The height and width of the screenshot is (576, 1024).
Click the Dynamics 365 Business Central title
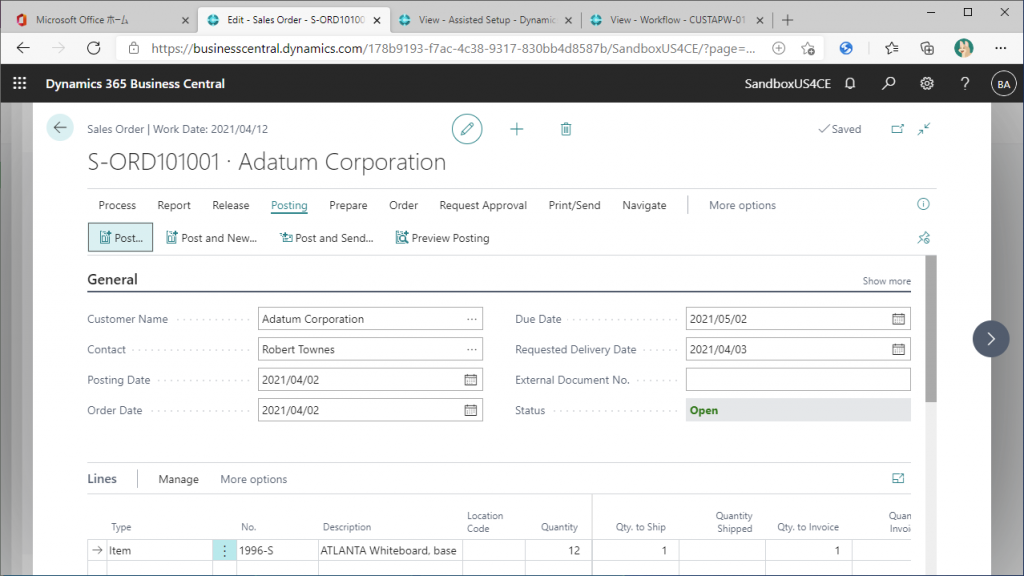click(x=135, y=84)
